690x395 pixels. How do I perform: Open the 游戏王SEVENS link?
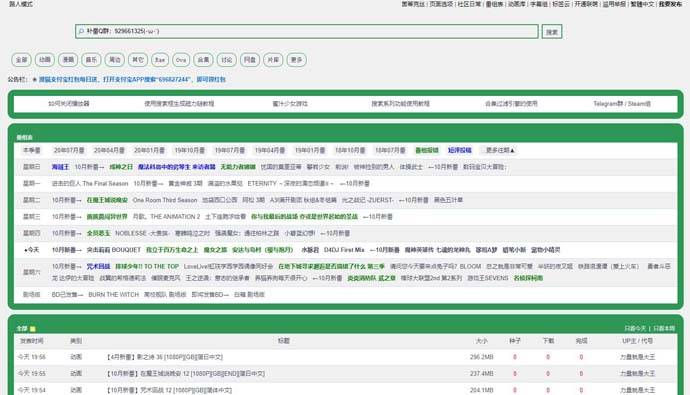(488, 278)
